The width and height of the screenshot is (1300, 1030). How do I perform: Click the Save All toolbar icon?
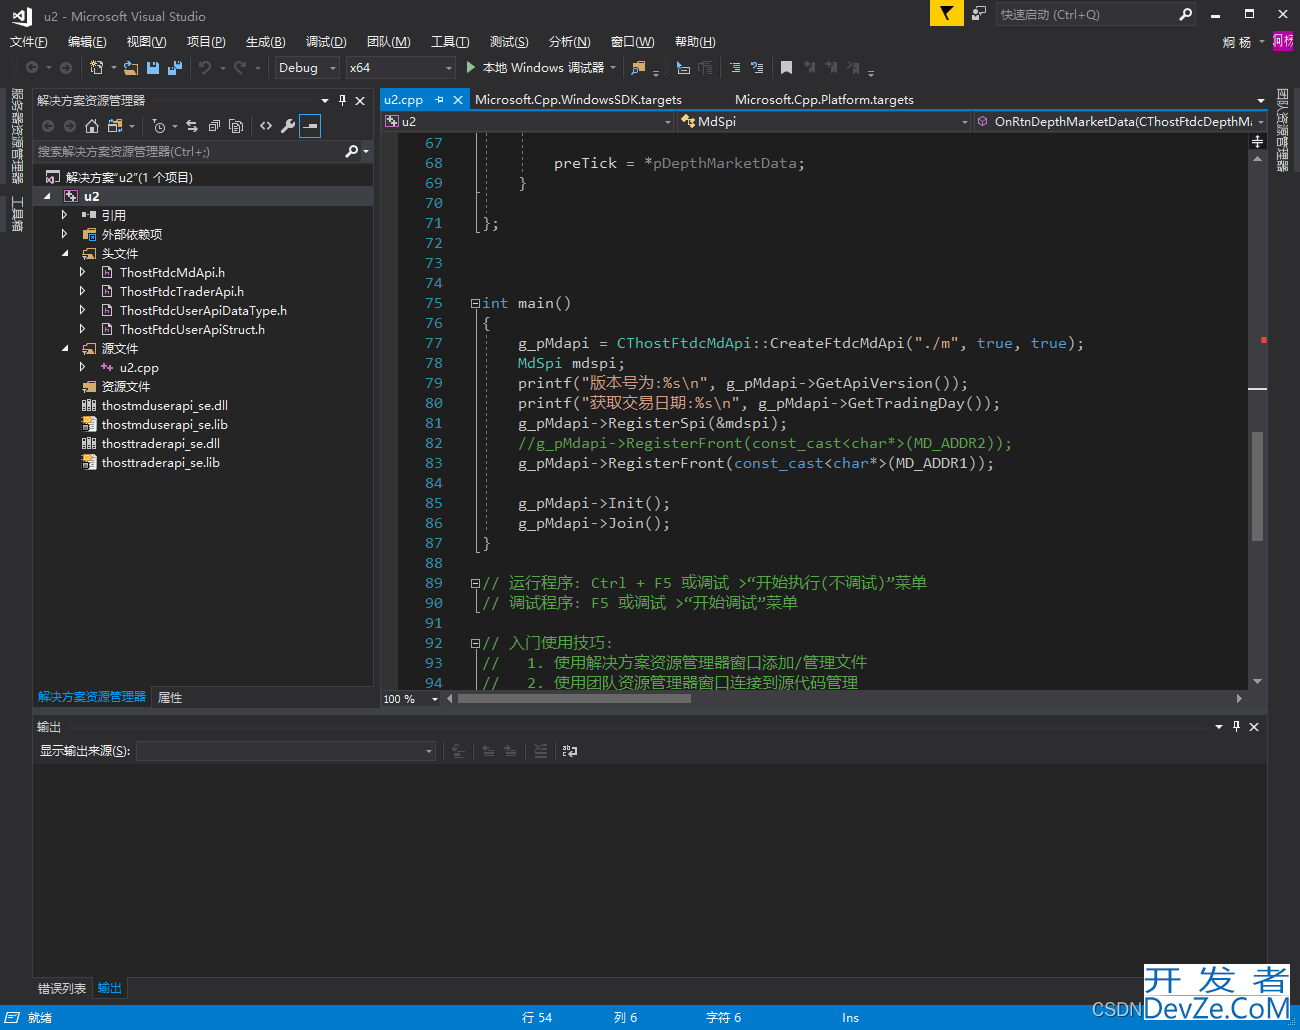click(174, 67)
